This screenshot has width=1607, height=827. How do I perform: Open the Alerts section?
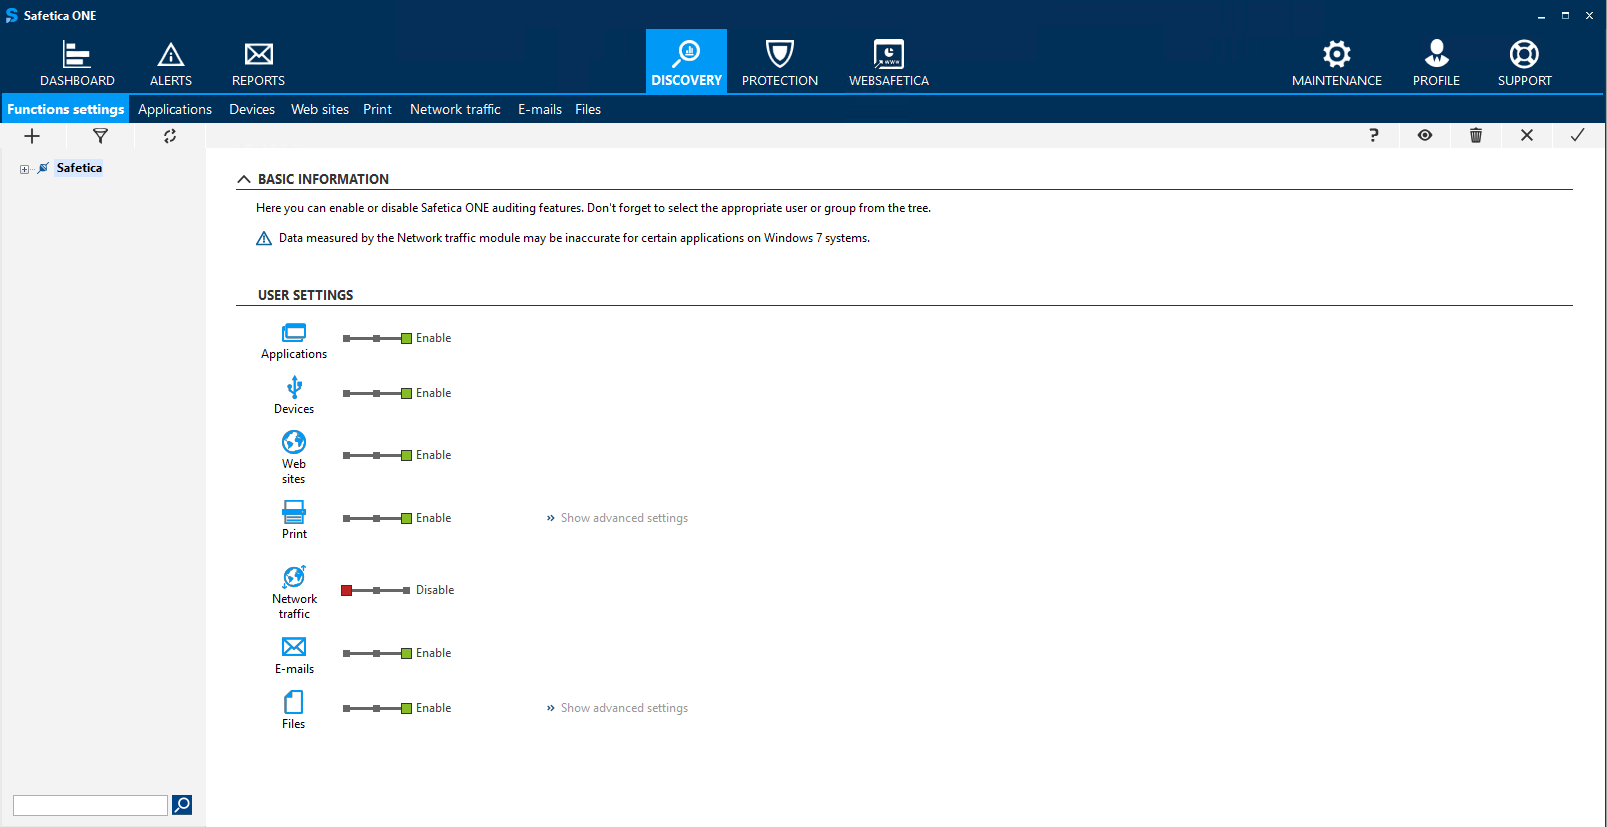tap(171, 62)
